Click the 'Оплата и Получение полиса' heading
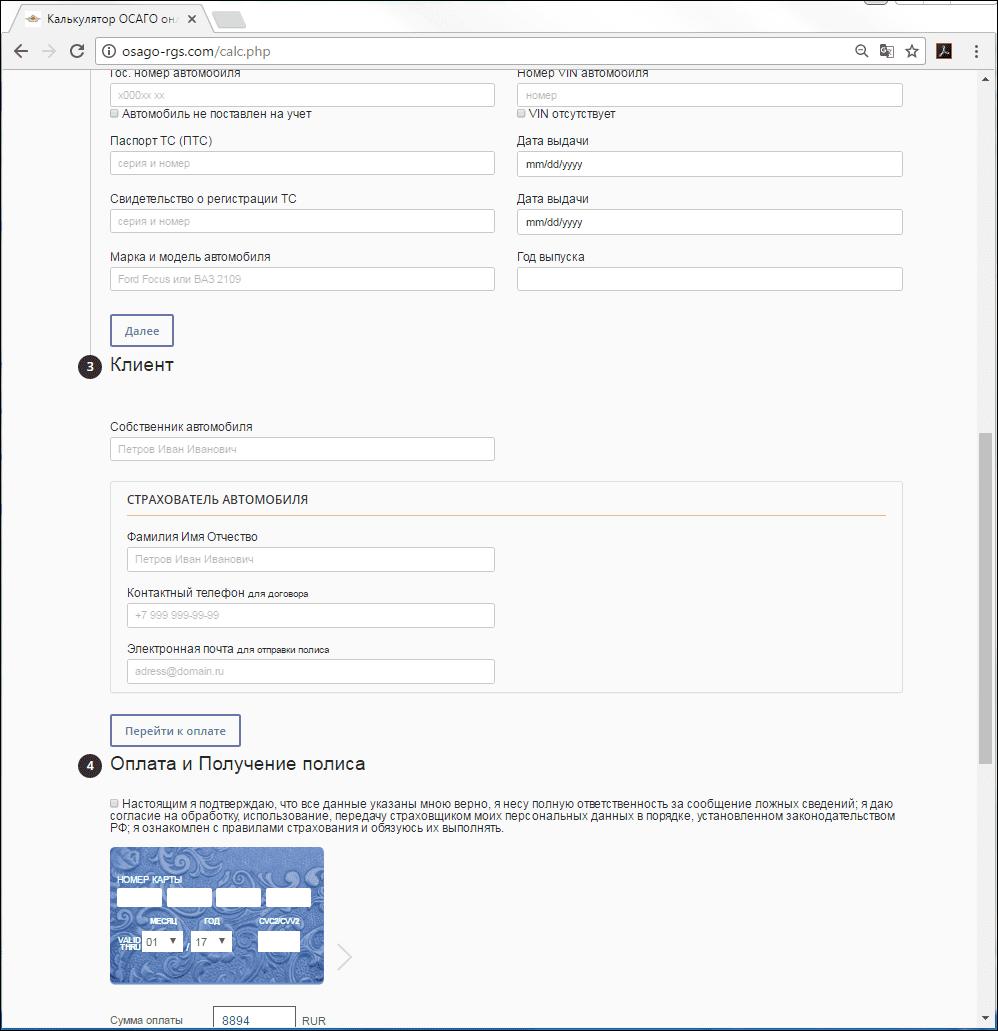 click(238, 764)
